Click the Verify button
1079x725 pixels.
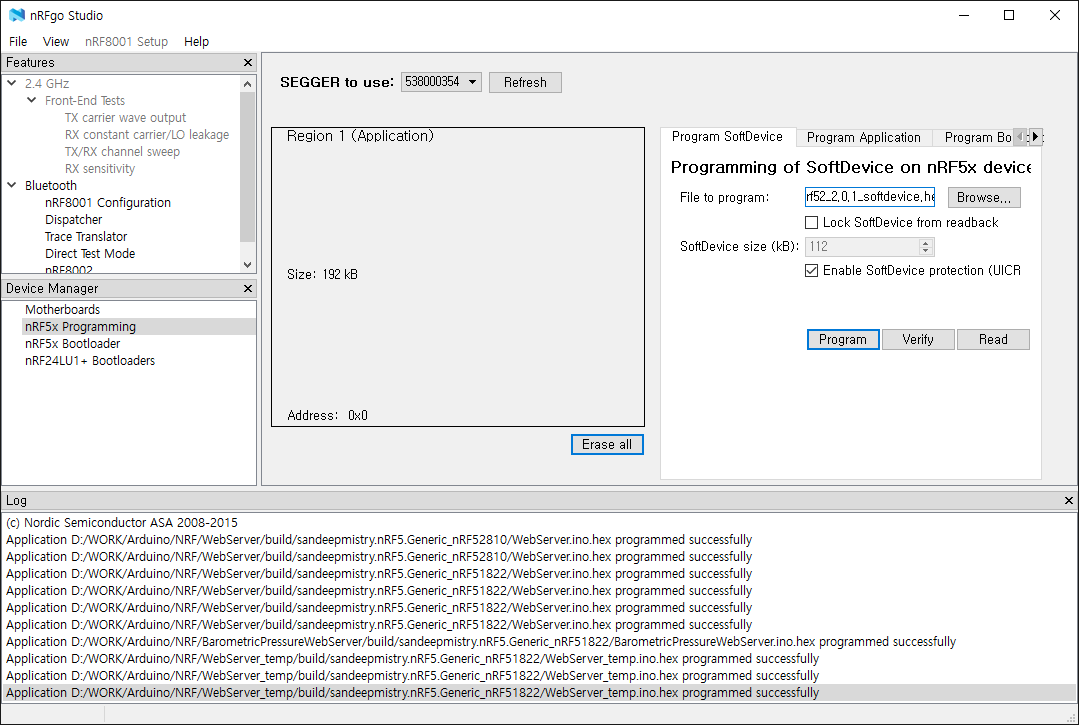pyautogui.click(x=918, y=339)
